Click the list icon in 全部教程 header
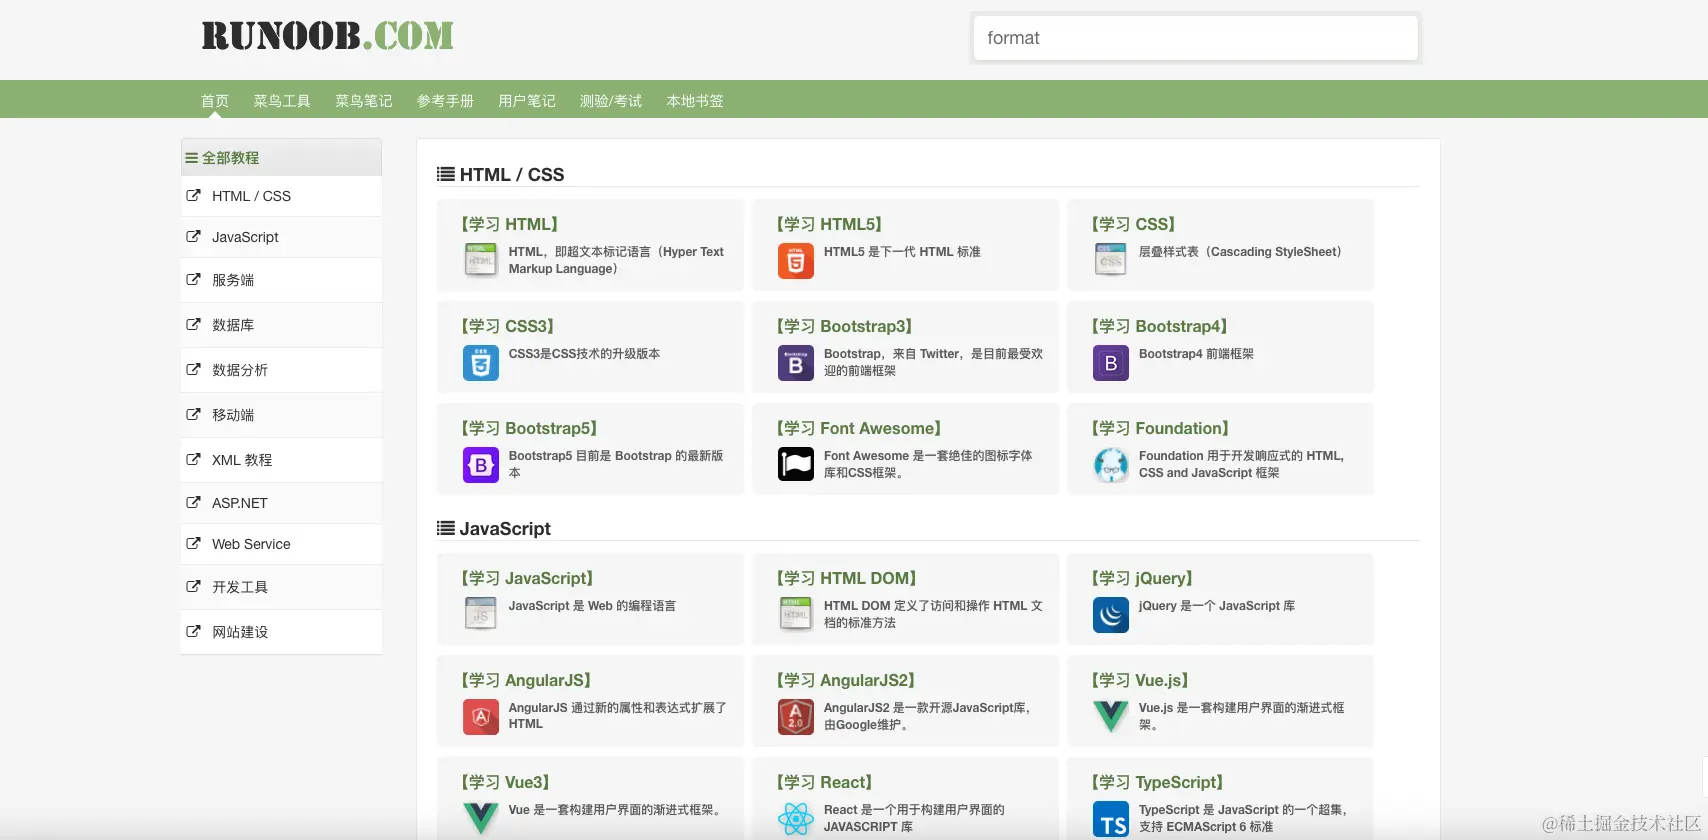This screenshot has width=1708, height=840. [x=191, y=158]
